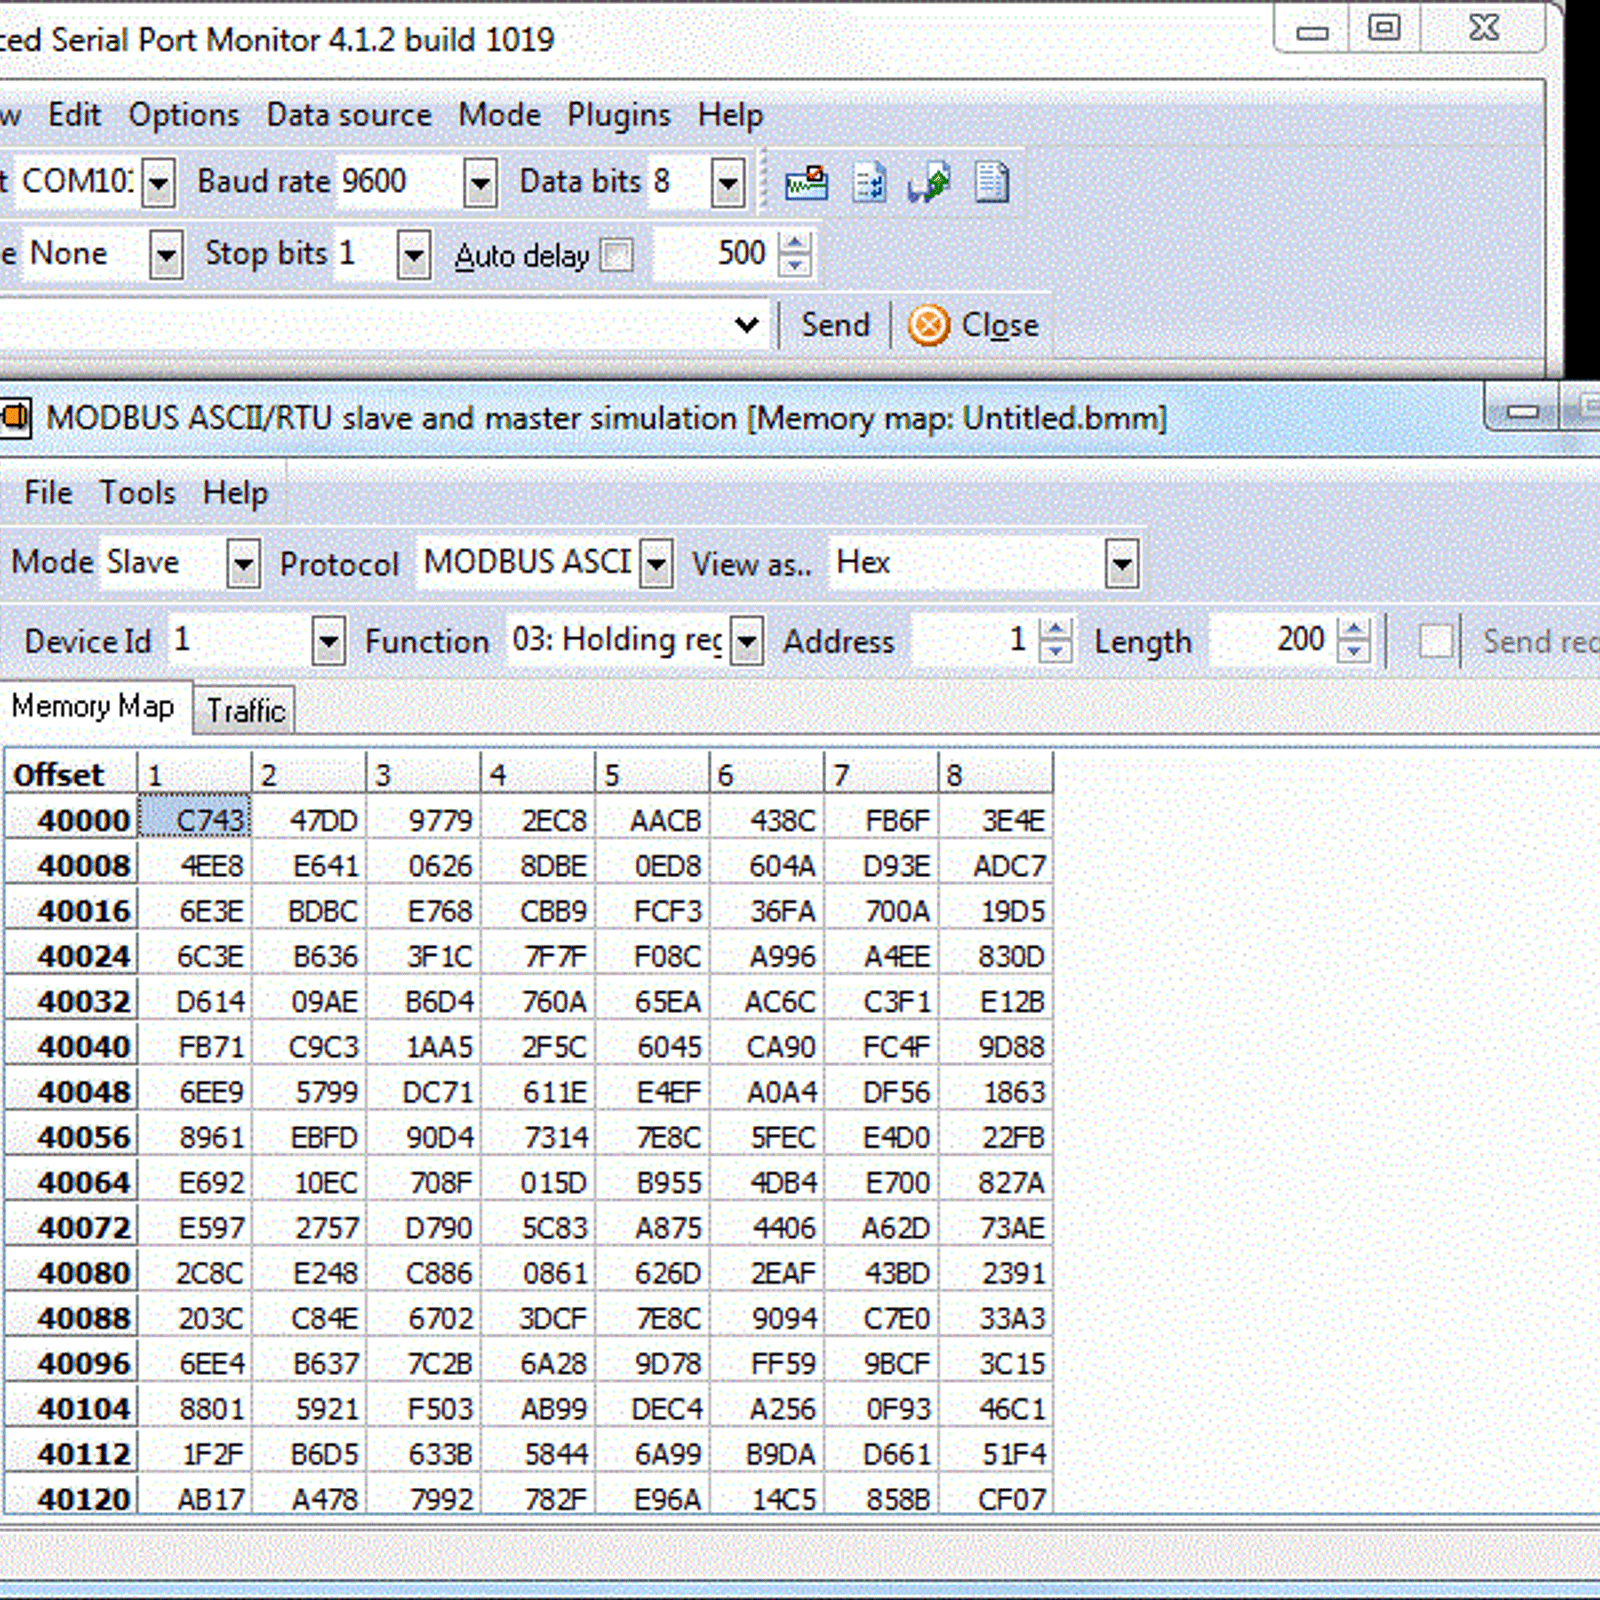Open the Function Holding registers dropdown
The image size is (1600, 1600).
click(748, 640)
